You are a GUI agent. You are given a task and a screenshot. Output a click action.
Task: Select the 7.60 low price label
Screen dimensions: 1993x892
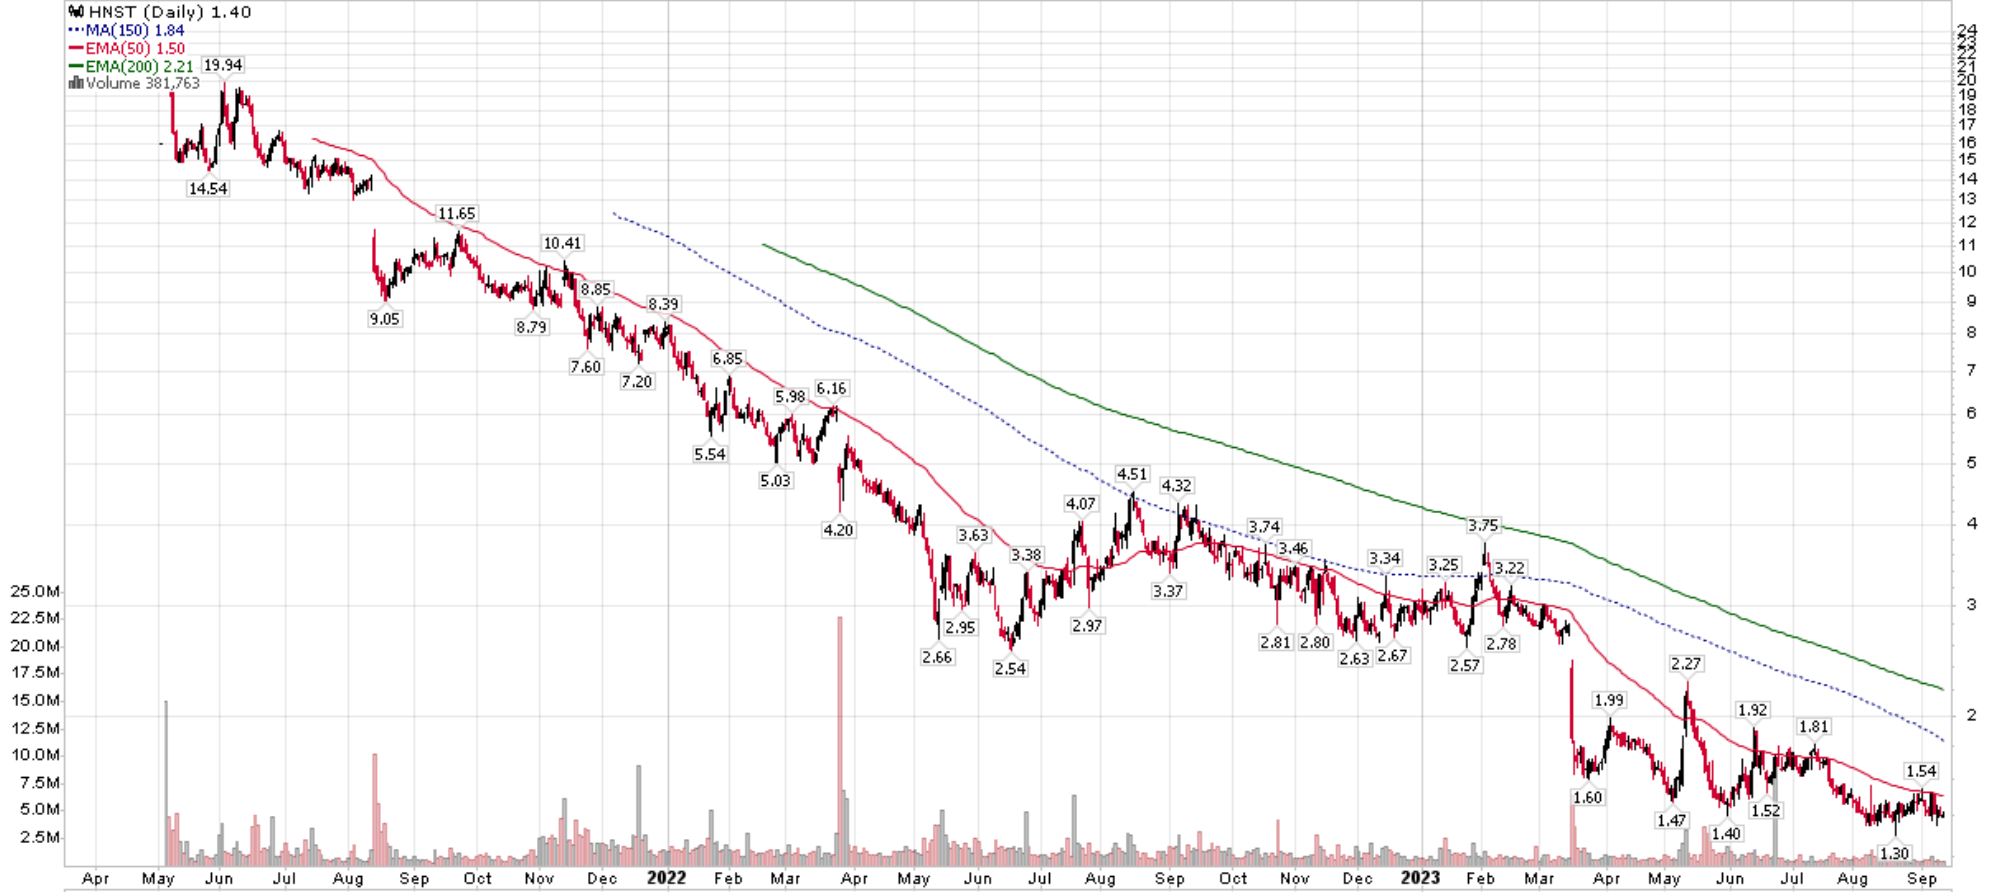pyautogui.click(x=585, y=367)
